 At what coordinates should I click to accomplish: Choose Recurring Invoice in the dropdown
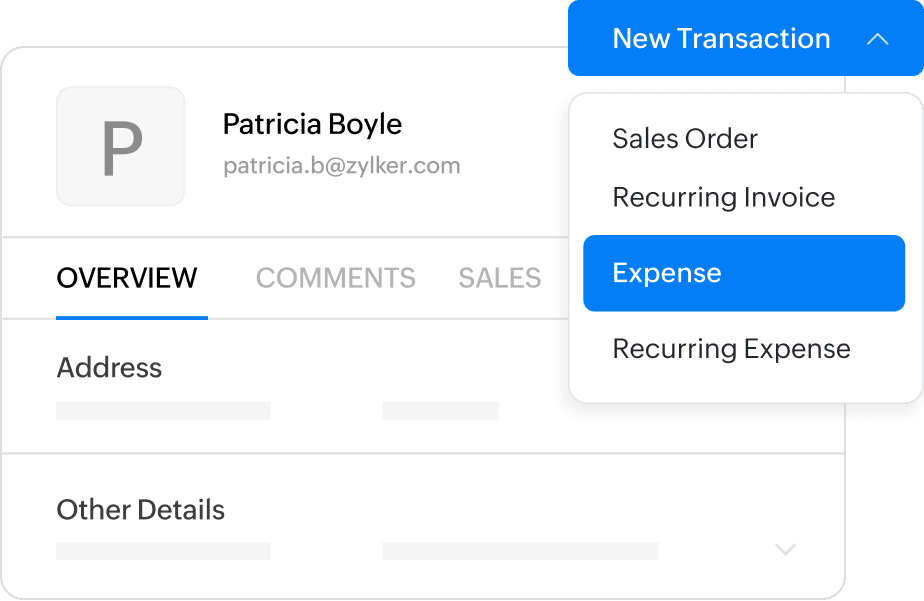click(723, 198)
